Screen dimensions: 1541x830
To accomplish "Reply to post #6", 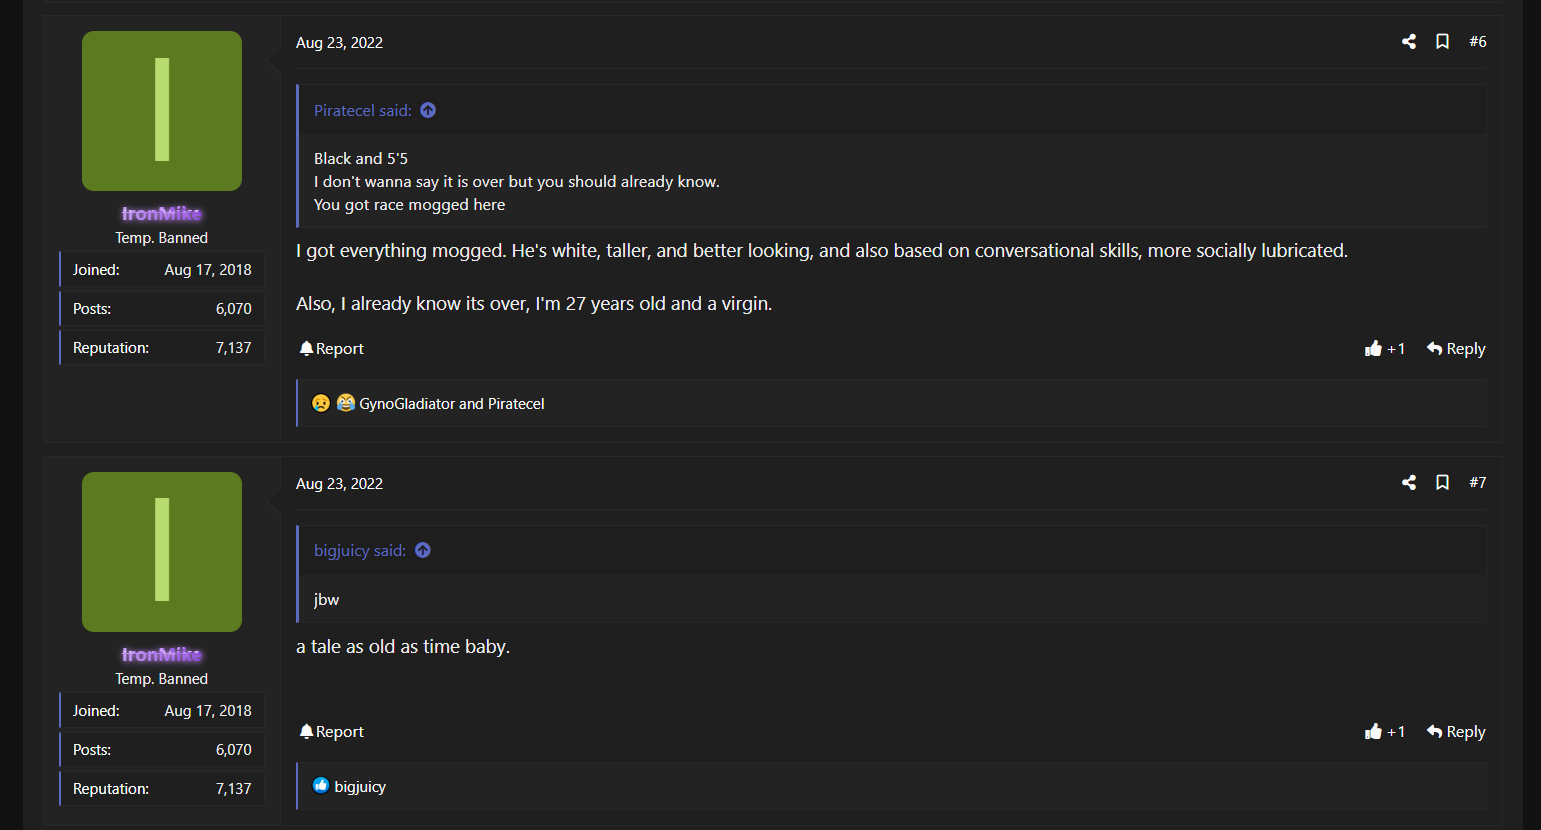I will click(x=1456, y=349).
